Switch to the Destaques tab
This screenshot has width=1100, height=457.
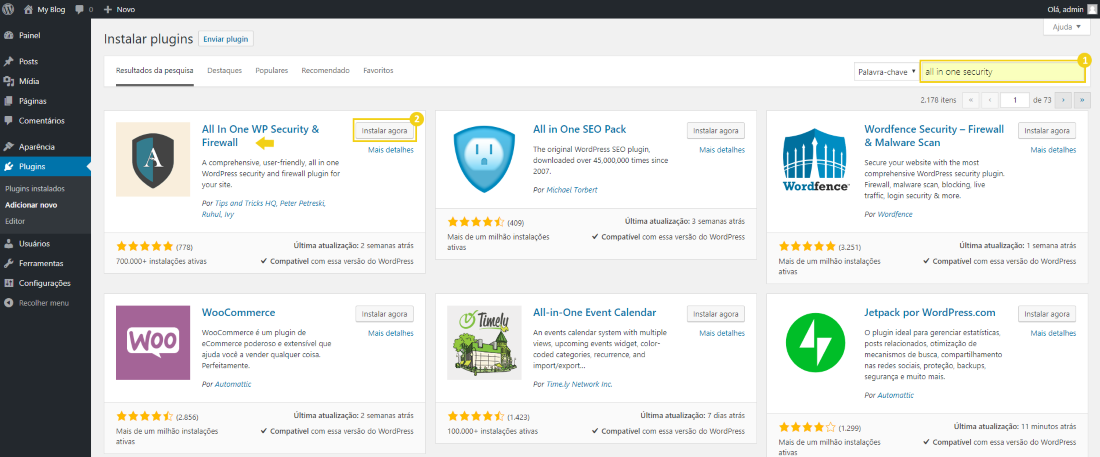224,71
